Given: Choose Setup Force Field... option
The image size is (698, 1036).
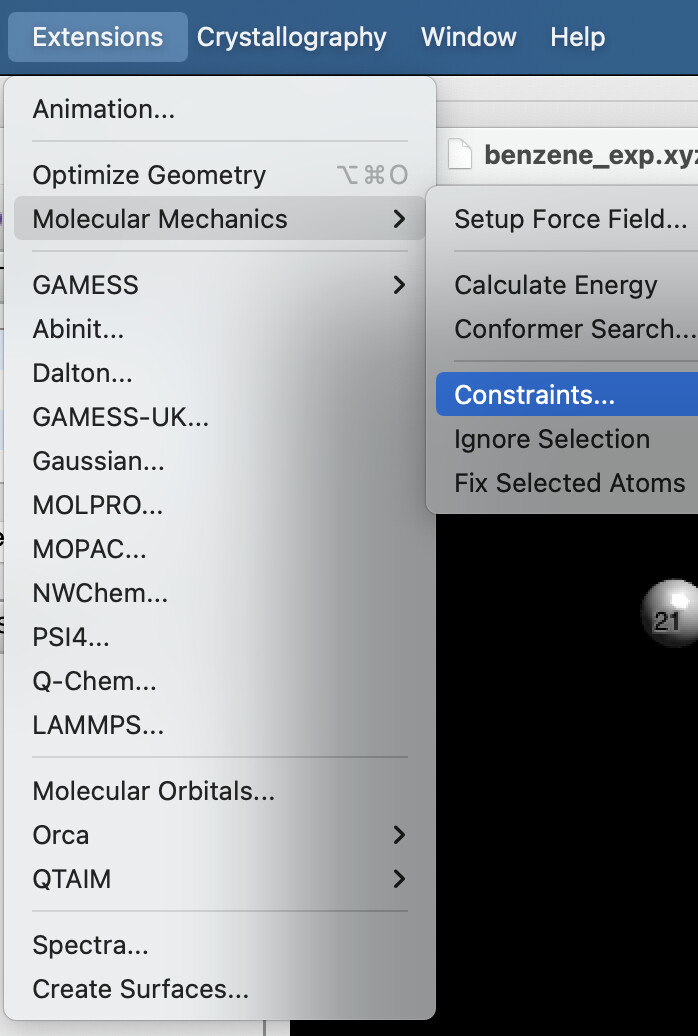Looking at the screenshot, I should [x=570, y=219].
